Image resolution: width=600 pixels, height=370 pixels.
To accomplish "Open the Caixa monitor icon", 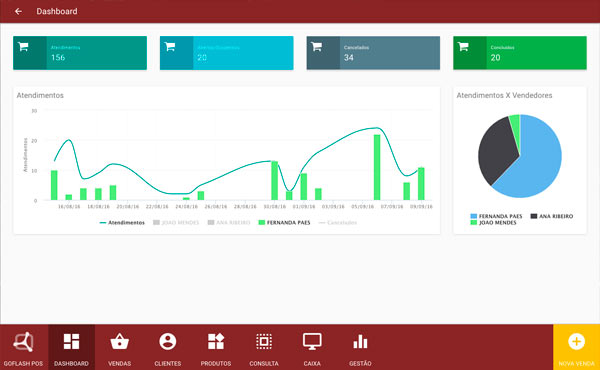I will pyautogui.click(x=312, y=341).
